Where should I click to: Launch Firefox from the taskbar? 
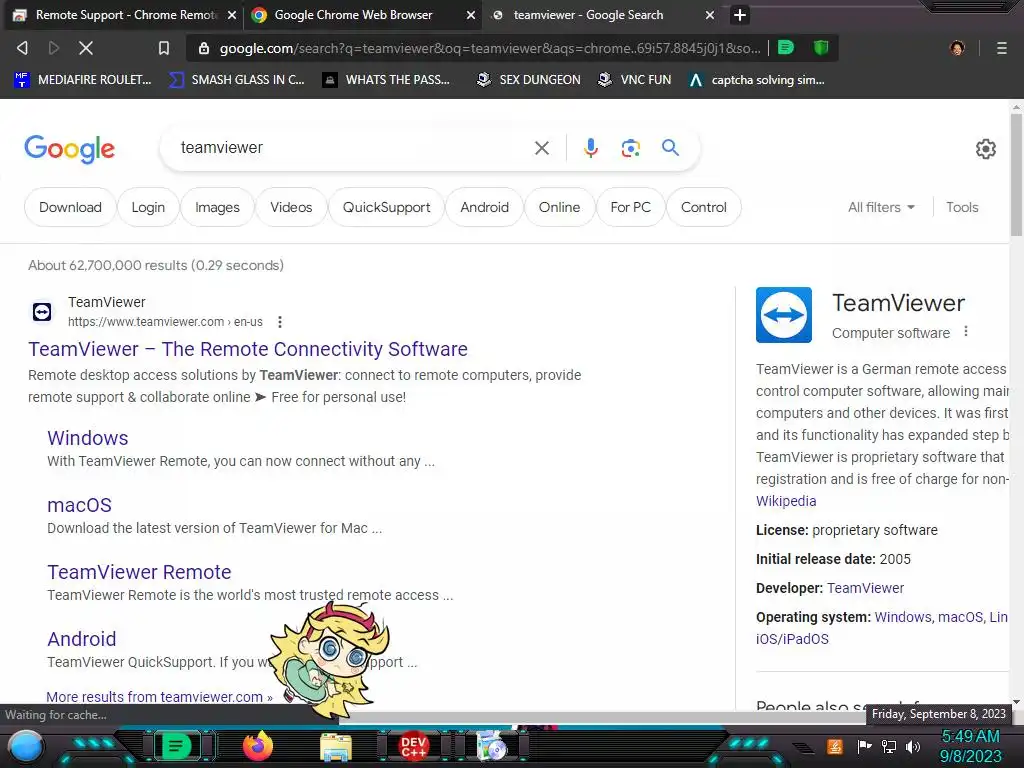pyautogui.click(x=257, y=746)
